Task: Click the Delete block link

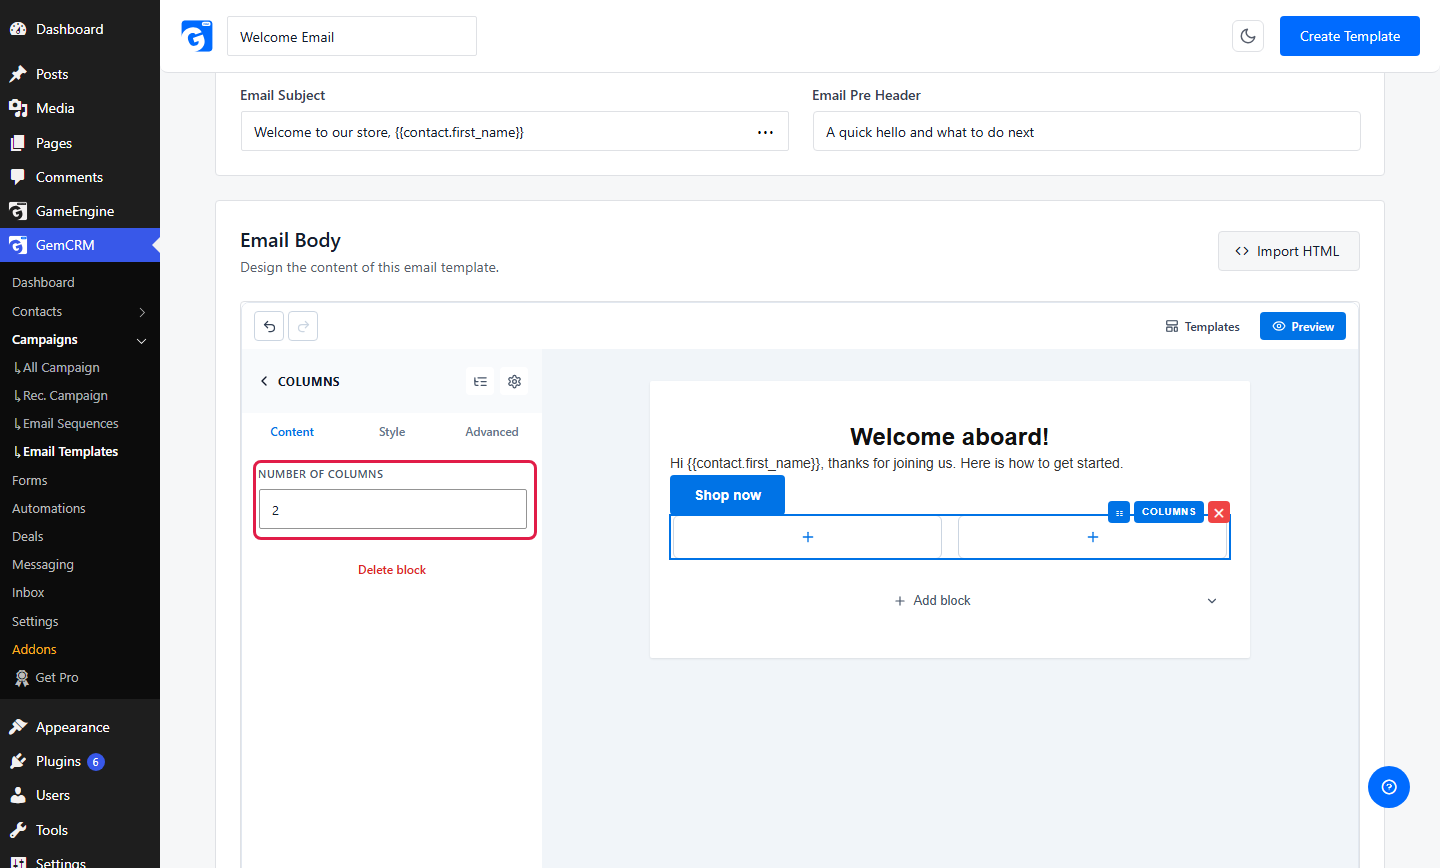Action: pyautogui.click(x=392, y=570)
